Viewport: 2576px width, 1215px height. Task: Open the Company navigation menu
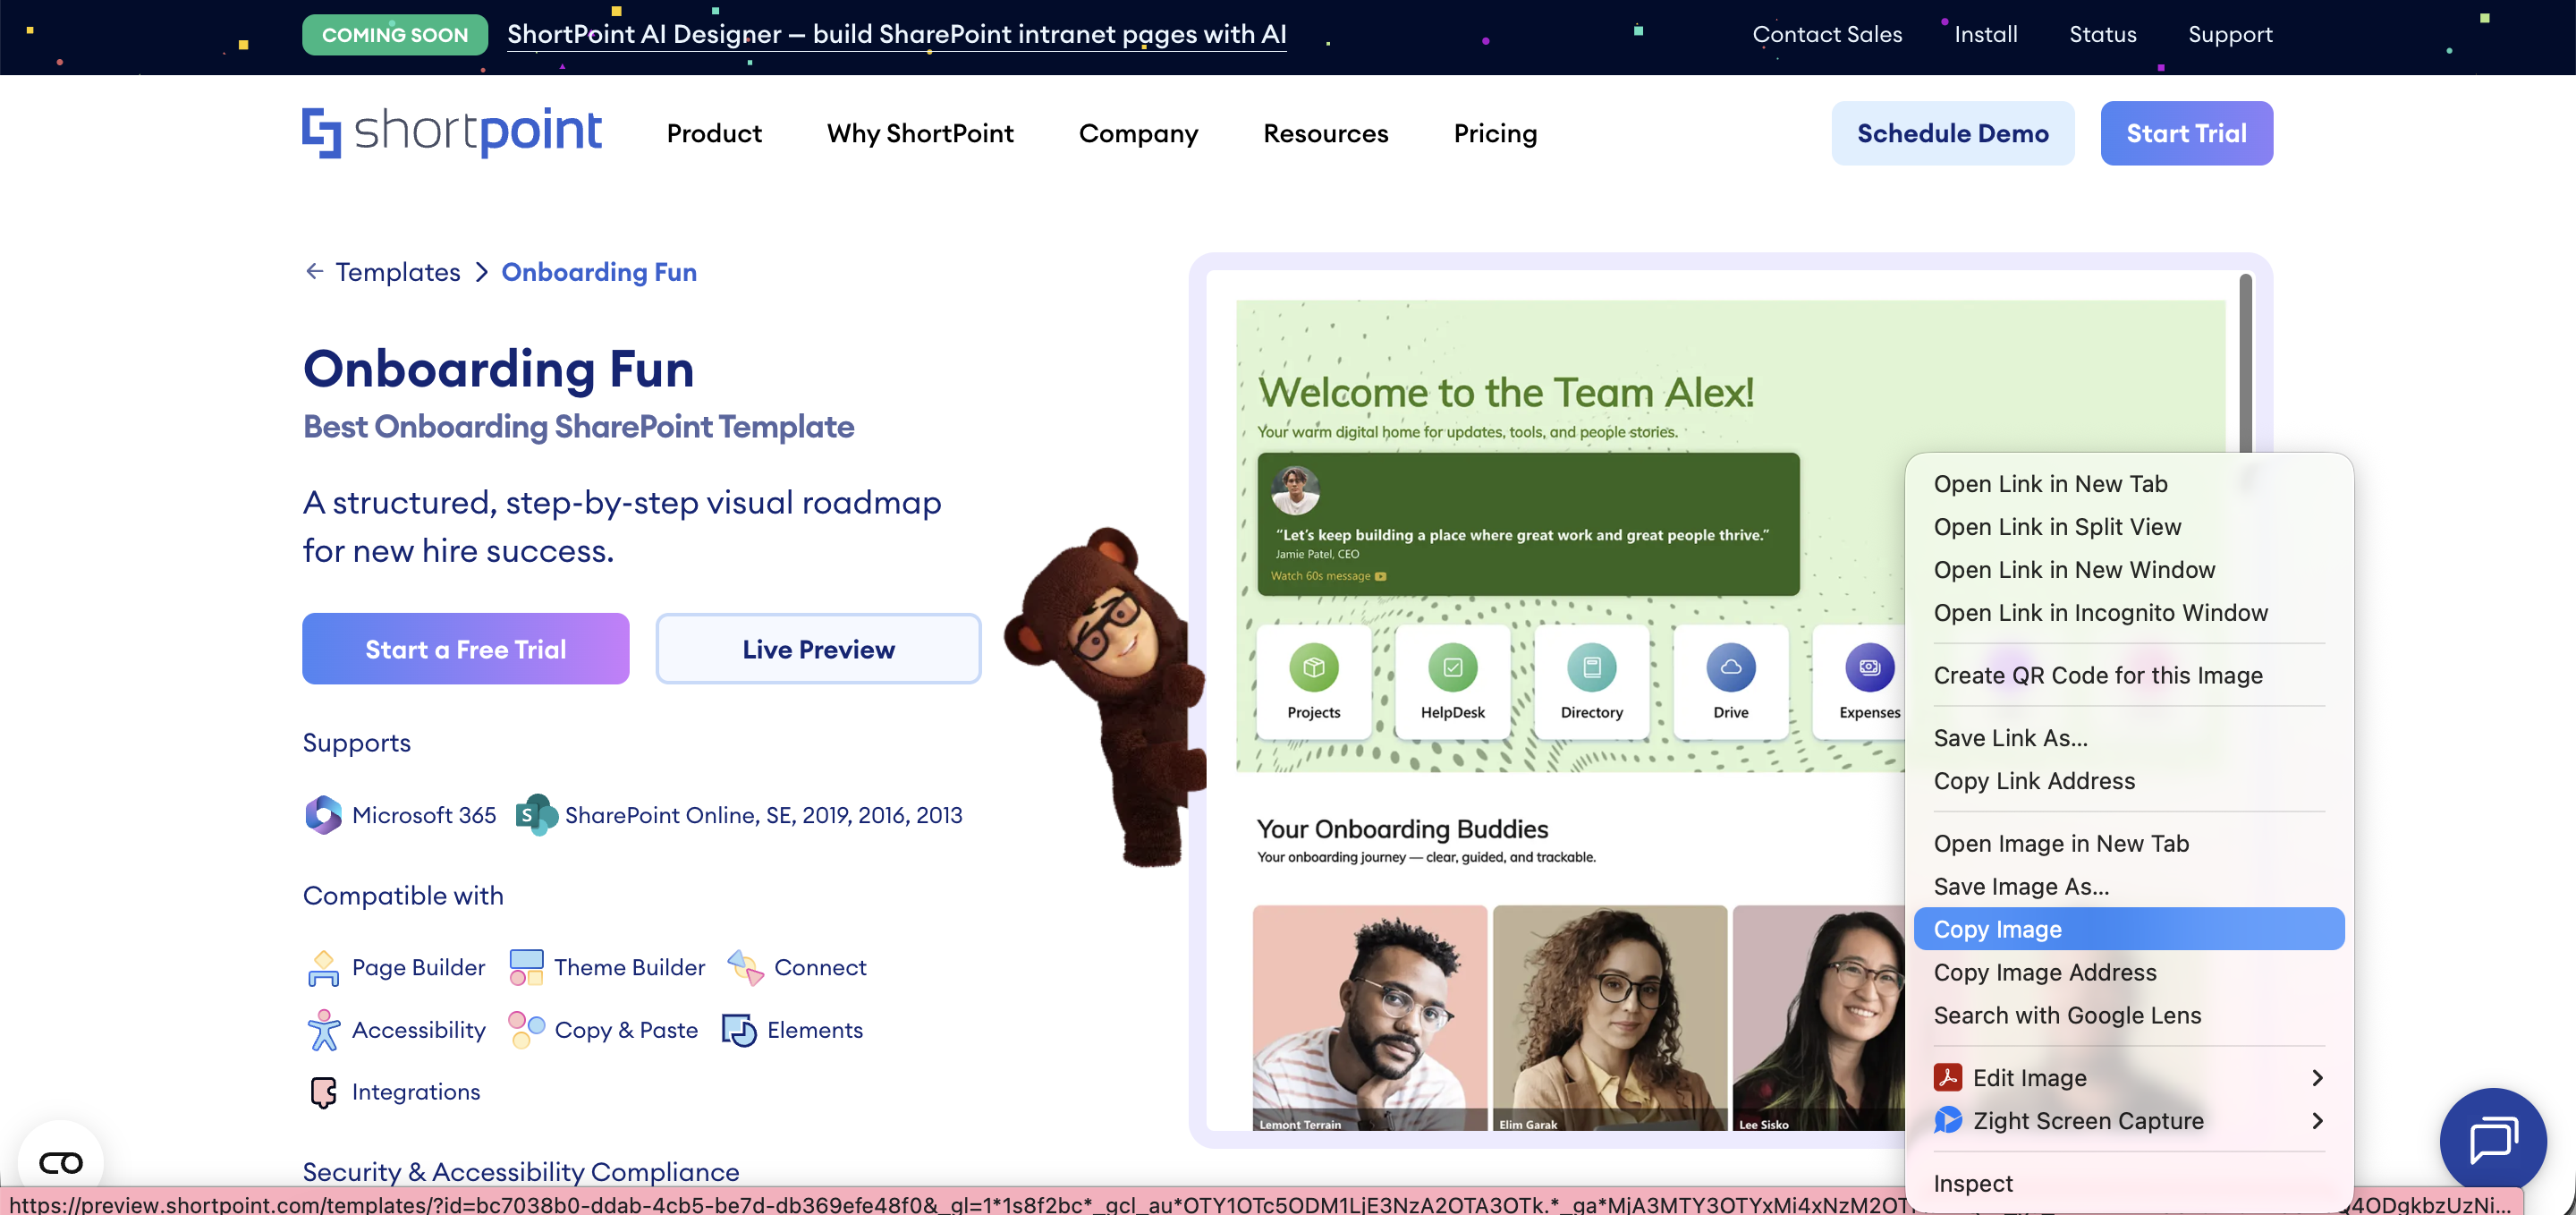coord(1138,133)
